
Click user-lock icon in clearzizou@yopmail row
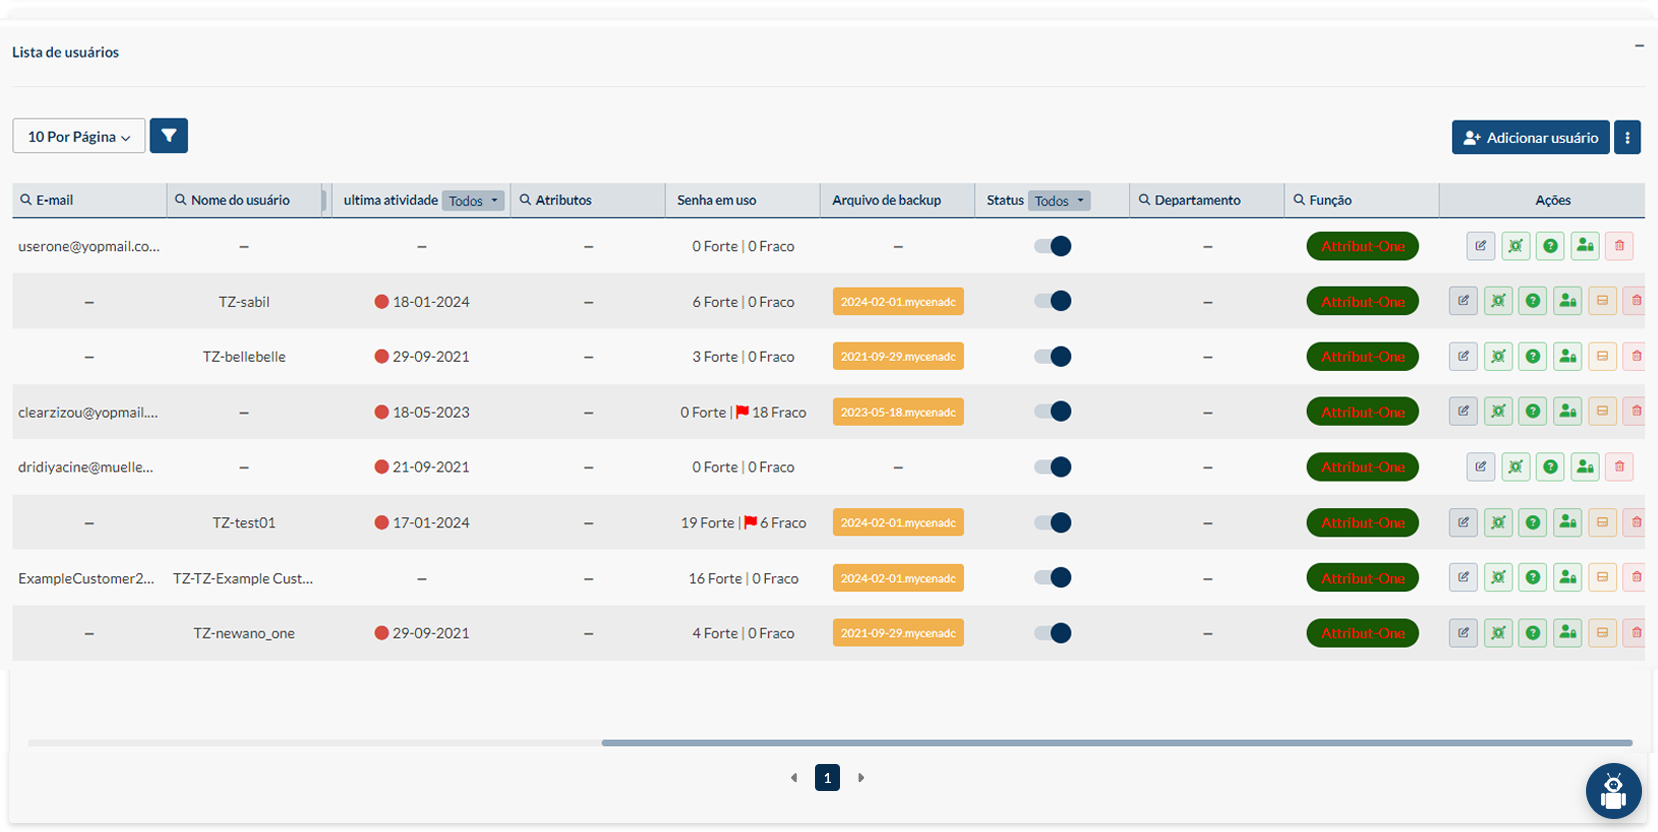(x=1568, y=411)
